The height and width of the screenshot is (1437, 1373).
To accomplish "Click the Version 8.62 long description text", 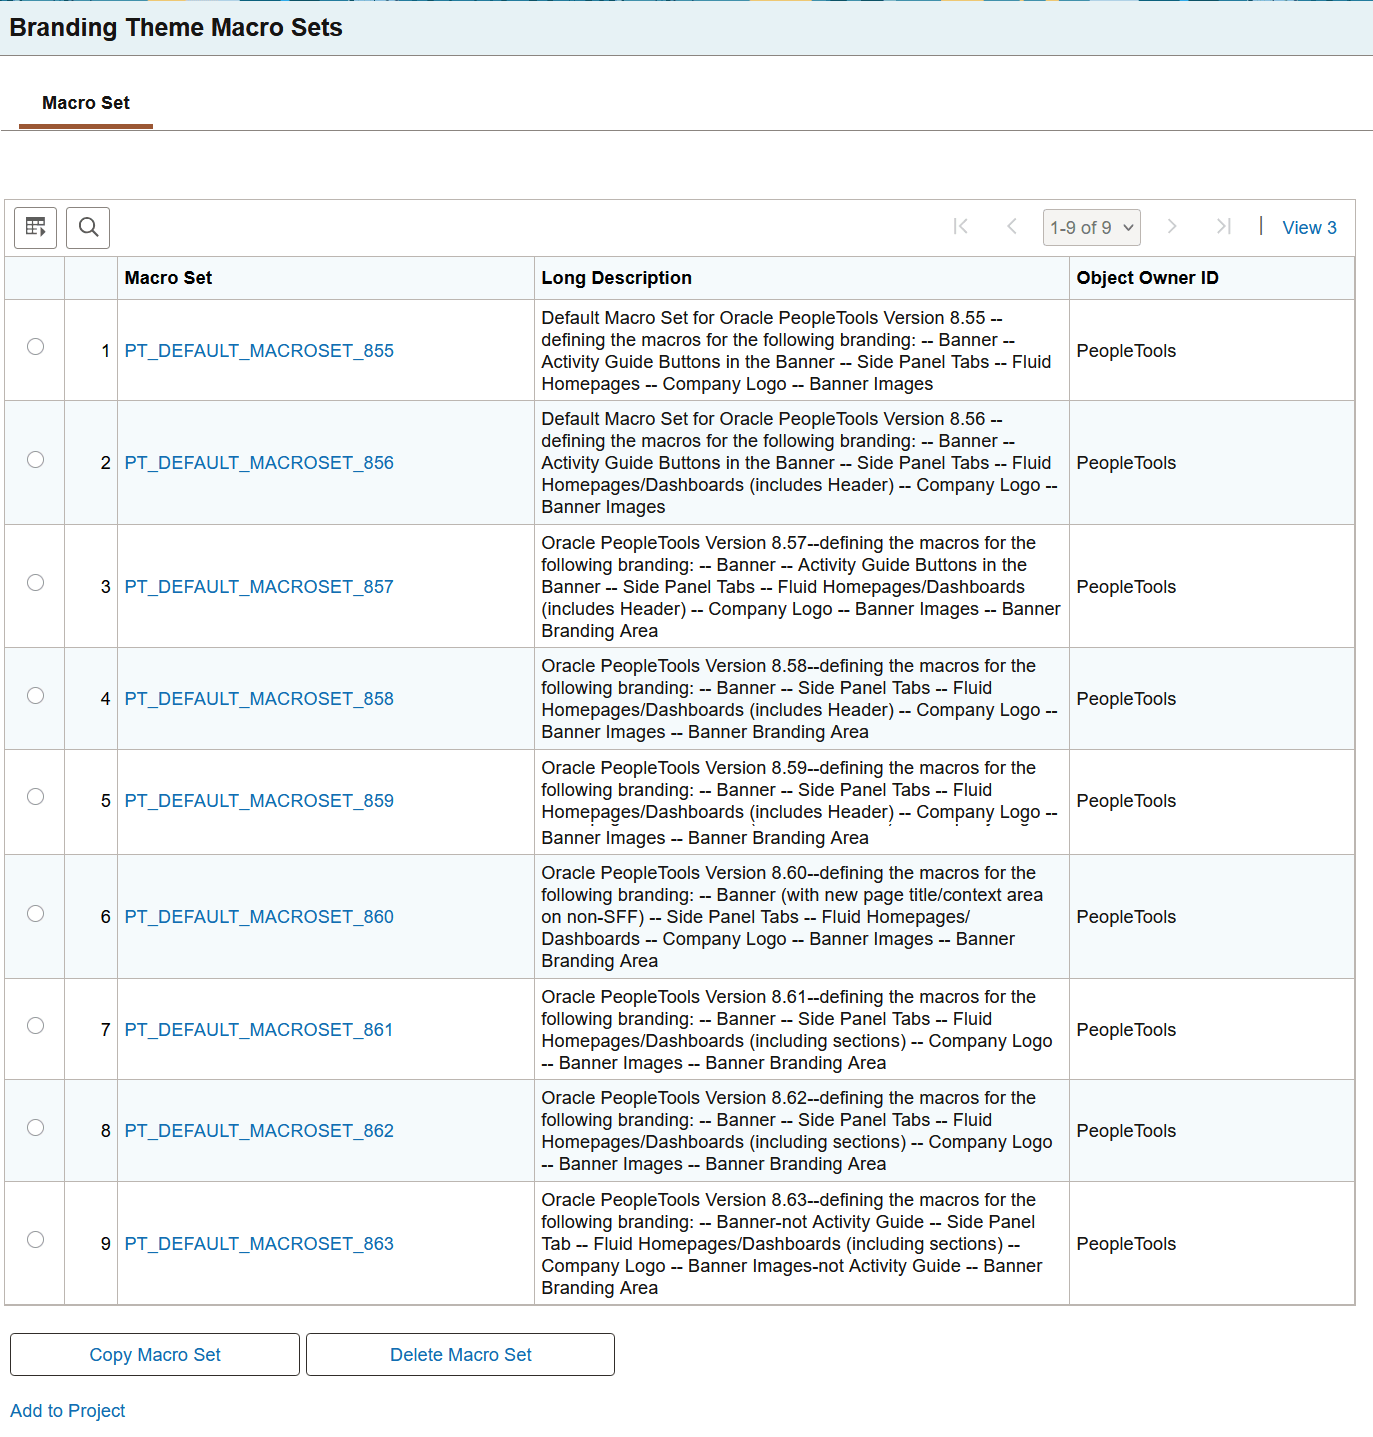I will pos(796,1131).
